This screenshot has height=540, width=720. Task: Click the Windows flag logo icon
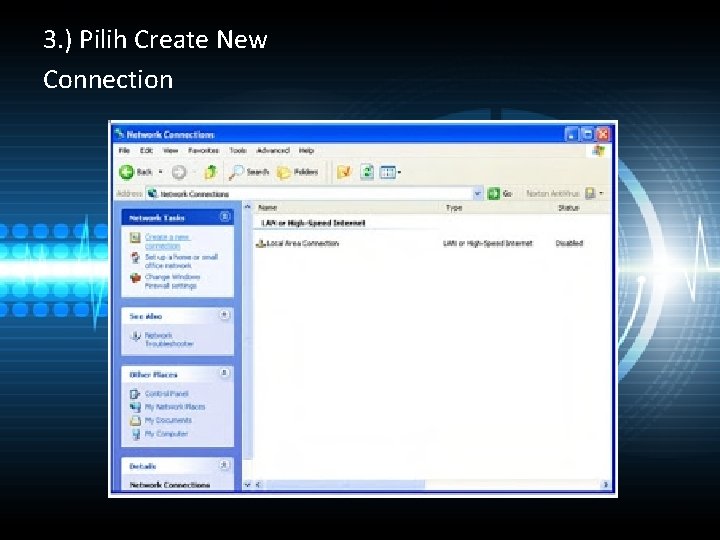(x=599, y=151)
